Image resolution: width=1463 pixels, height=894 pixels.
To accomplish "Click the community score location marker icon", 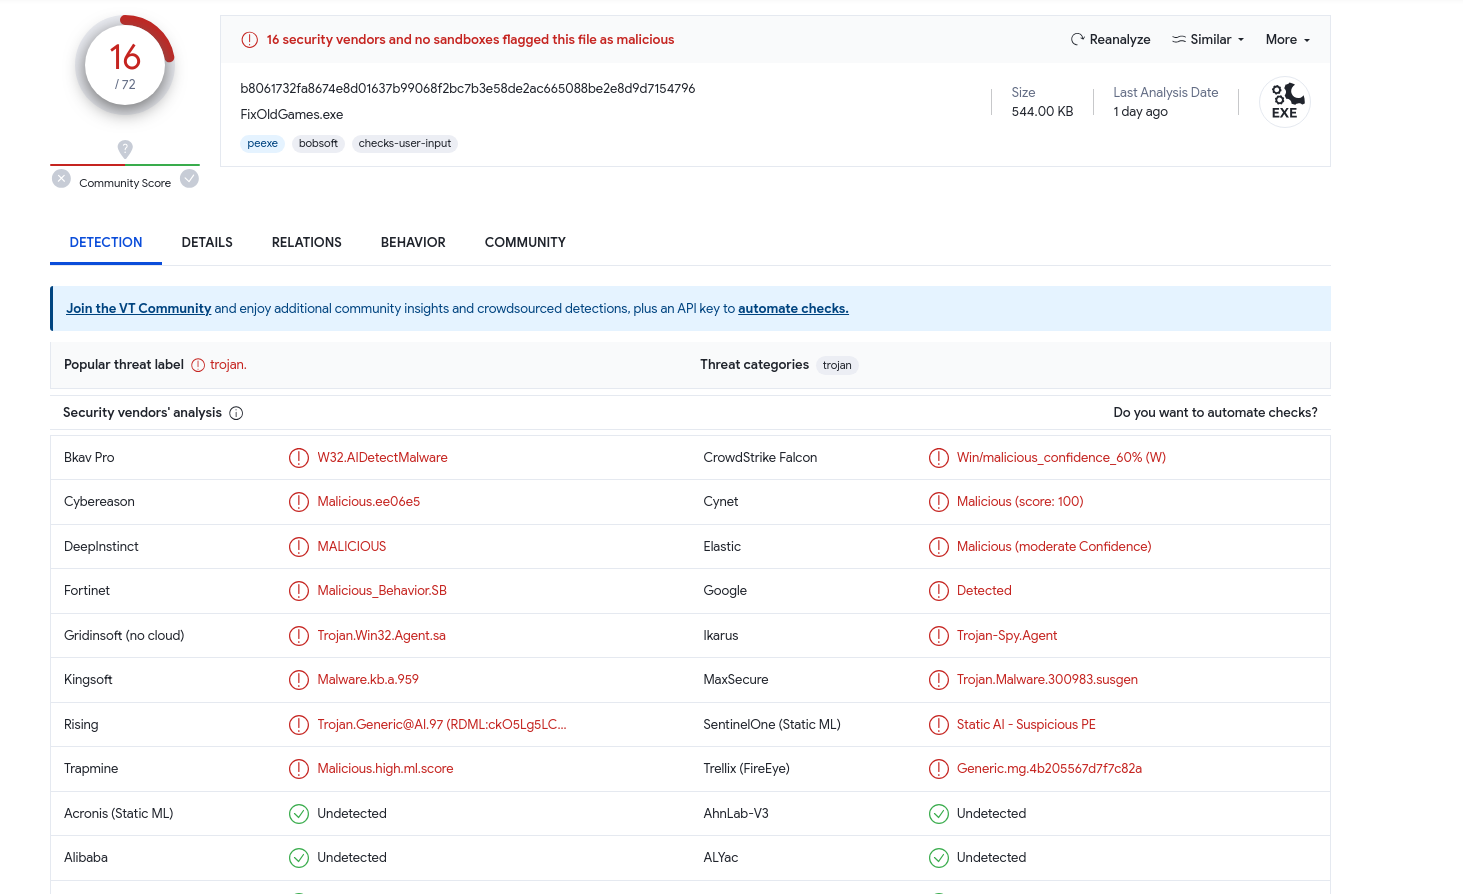I will (x=125, y=149).
